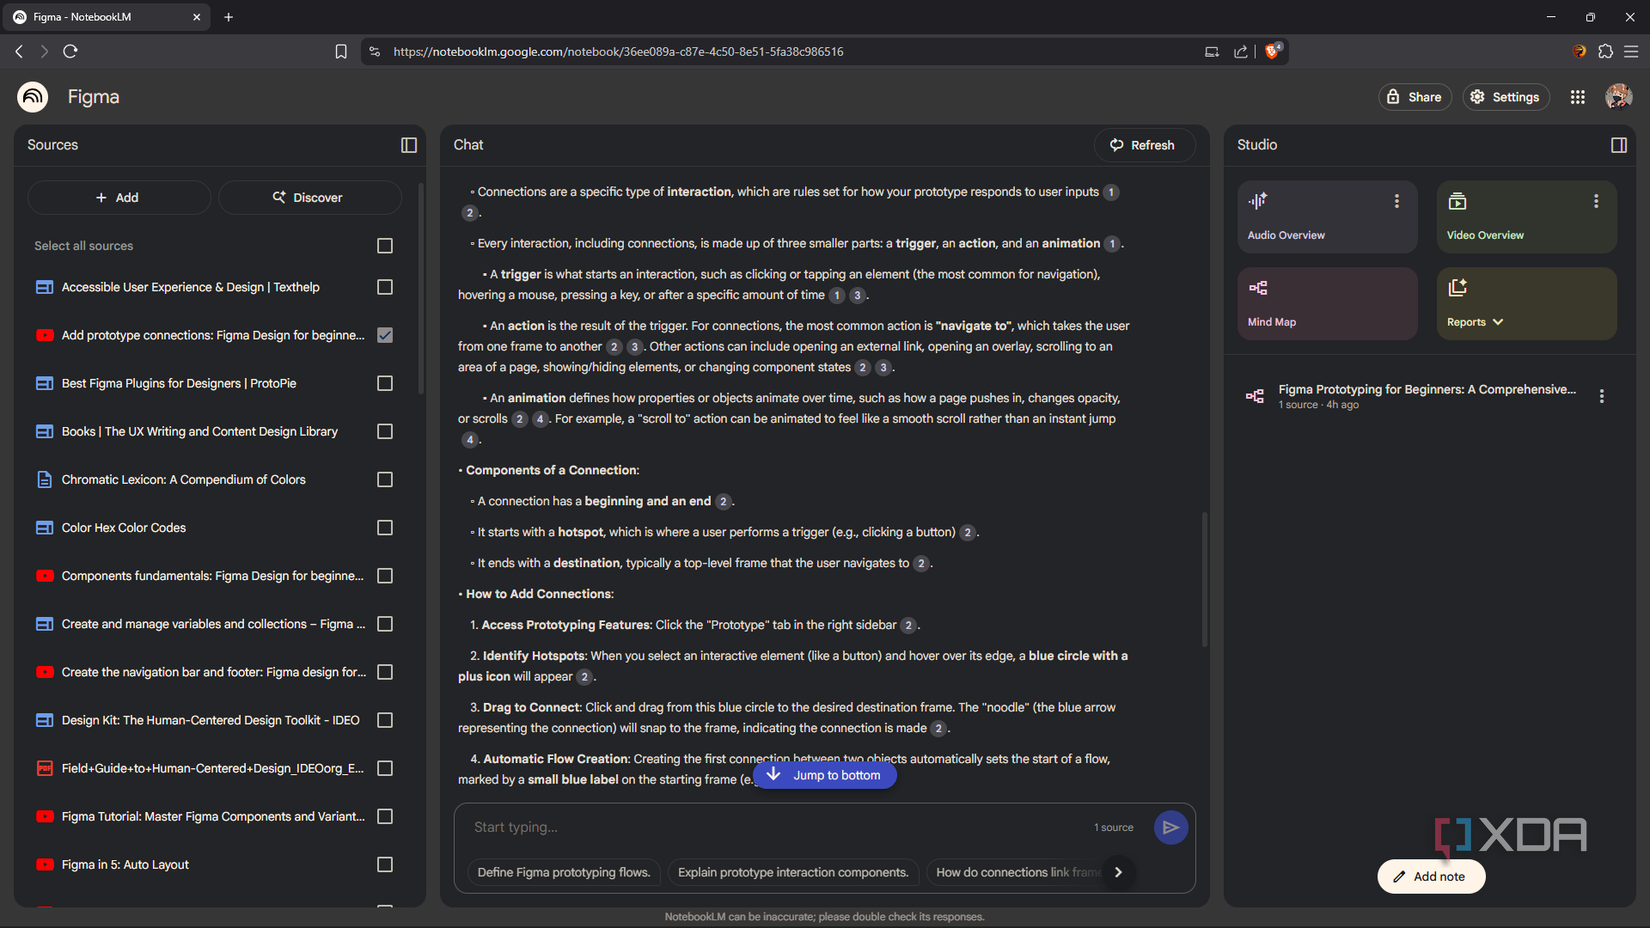
Task: Open the Google apps grid
Action: point(1577,97)
